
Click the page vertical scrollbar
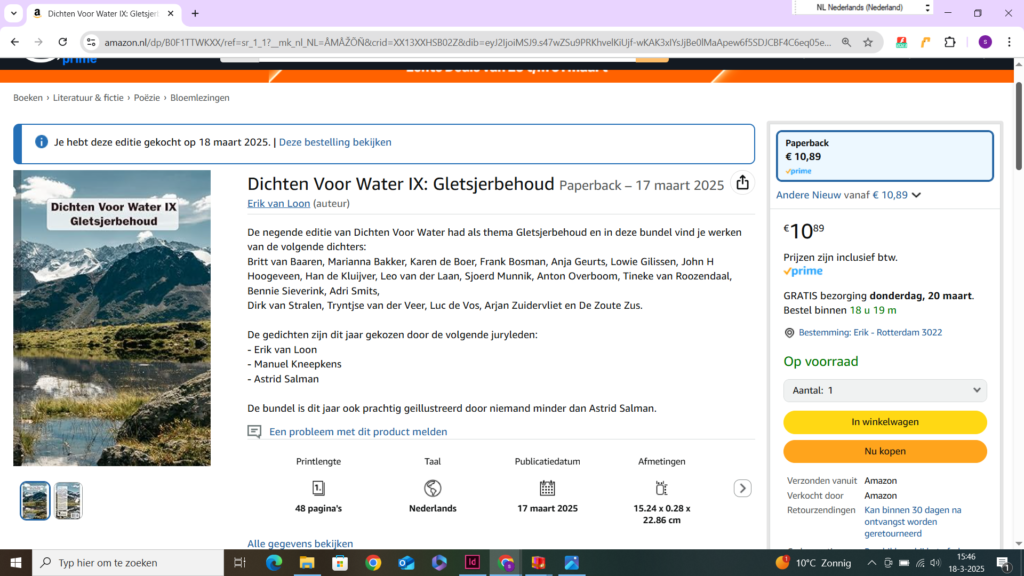pos(1019,124)
